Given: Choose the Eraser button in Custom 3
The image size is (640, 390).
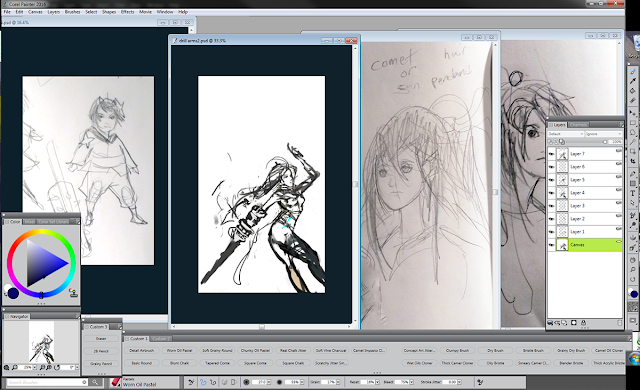Looking at the screenshot, I should pos(101,339).
